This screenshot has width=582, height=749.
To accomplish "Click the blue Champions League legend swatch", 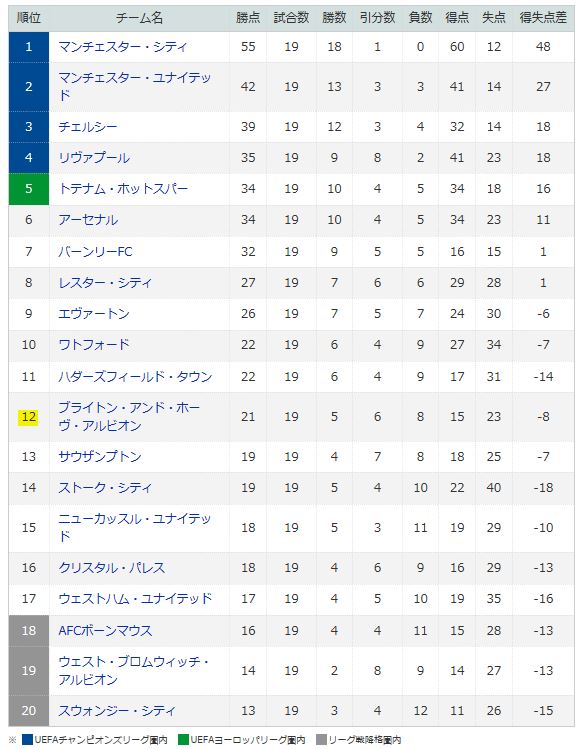I will coord(27,740).
